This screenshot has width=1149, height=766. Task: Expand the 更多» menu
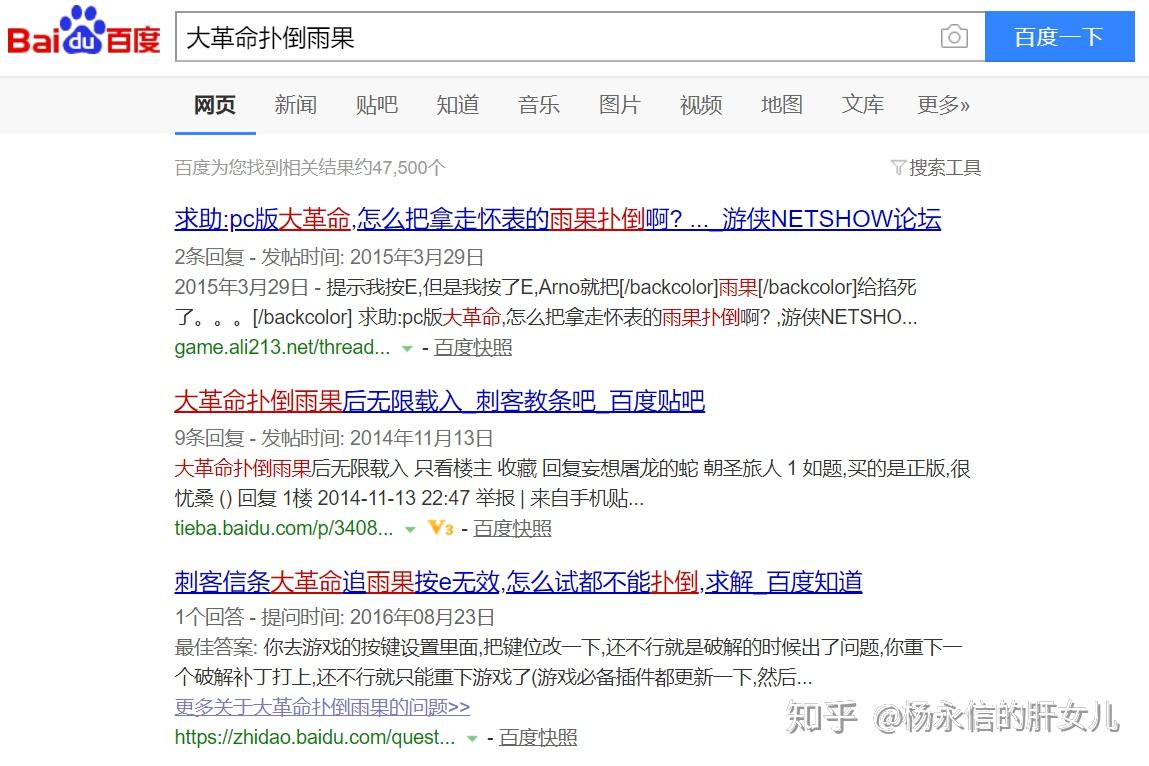(x=944, y=105)
